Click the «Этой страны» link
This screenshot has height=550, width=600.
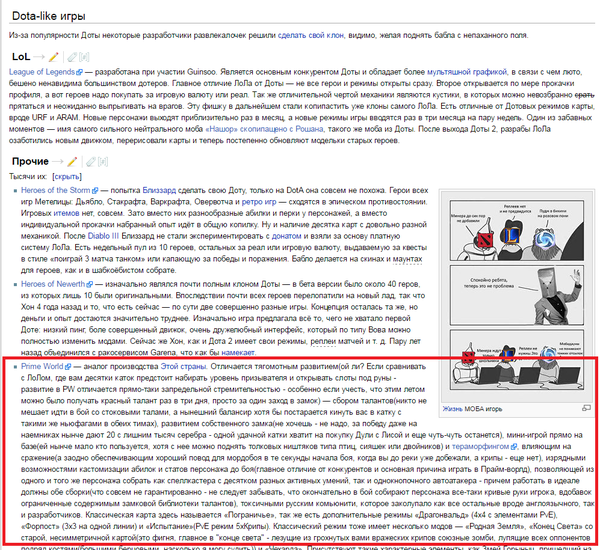[185, 368]
